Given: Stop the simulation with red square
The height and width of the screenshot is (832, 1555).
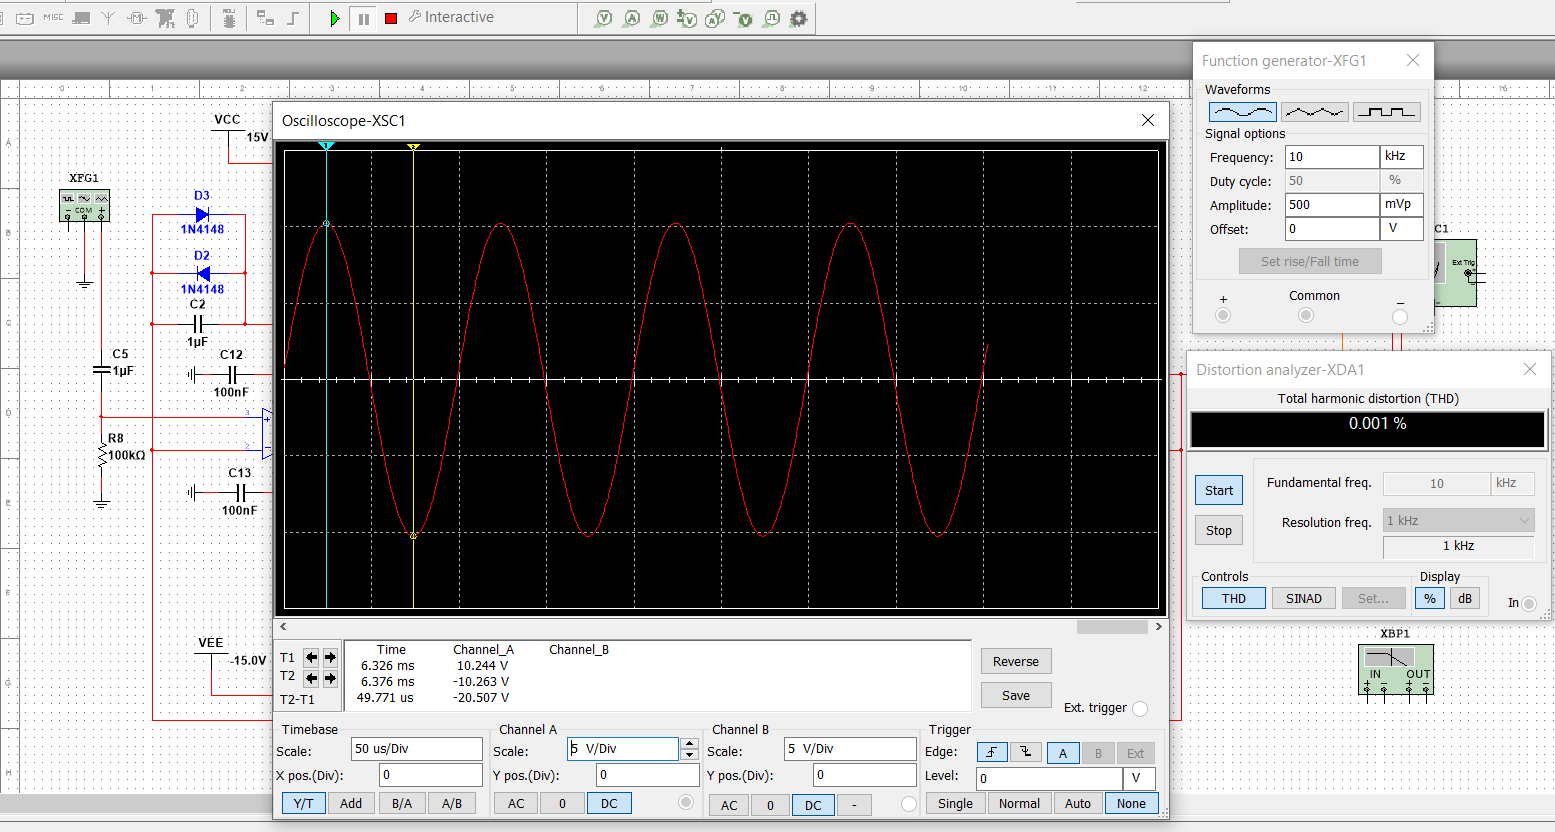Looking at the screenshot, I should point(391,18).
